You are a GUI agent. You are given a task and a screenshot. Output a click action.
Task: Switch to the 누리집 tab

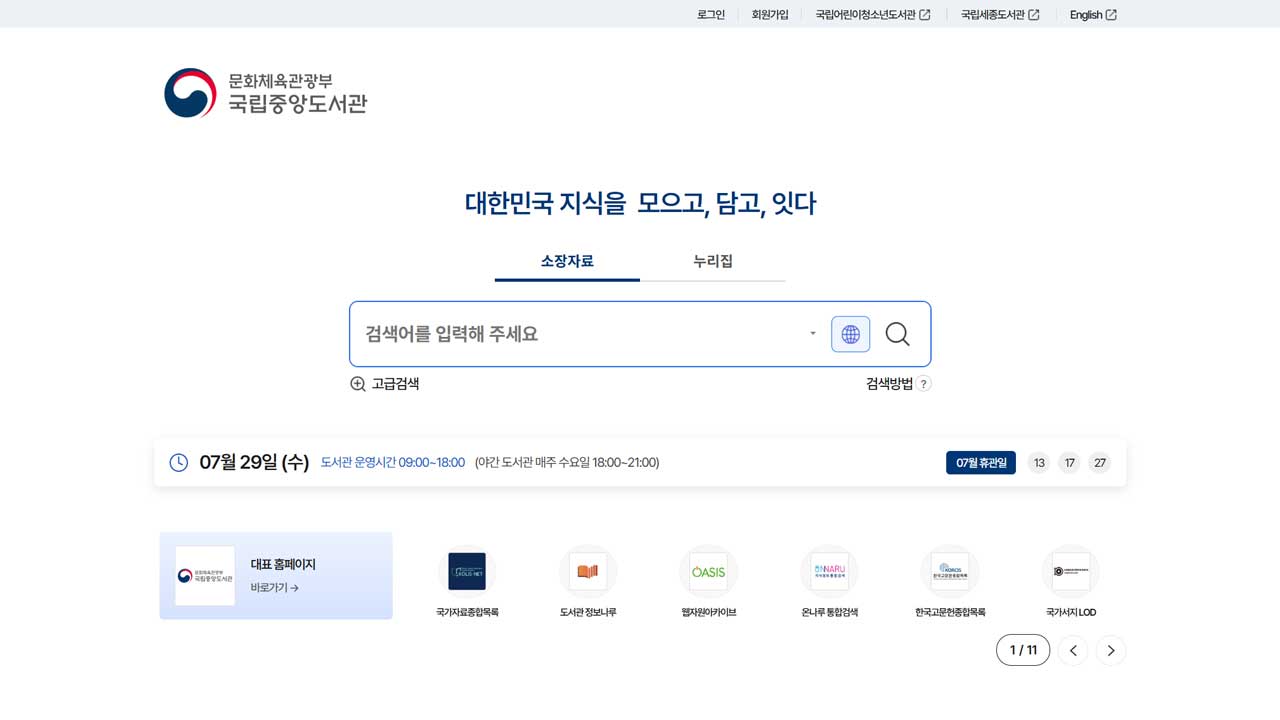713,261
